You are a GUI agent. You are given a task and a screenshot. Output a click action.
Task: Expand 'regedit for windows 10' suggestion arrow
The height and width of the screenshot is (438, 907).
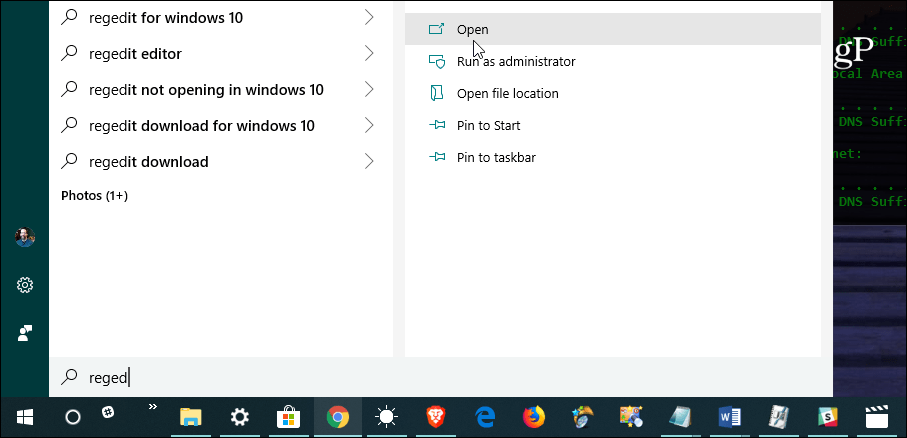click(369, 18)
